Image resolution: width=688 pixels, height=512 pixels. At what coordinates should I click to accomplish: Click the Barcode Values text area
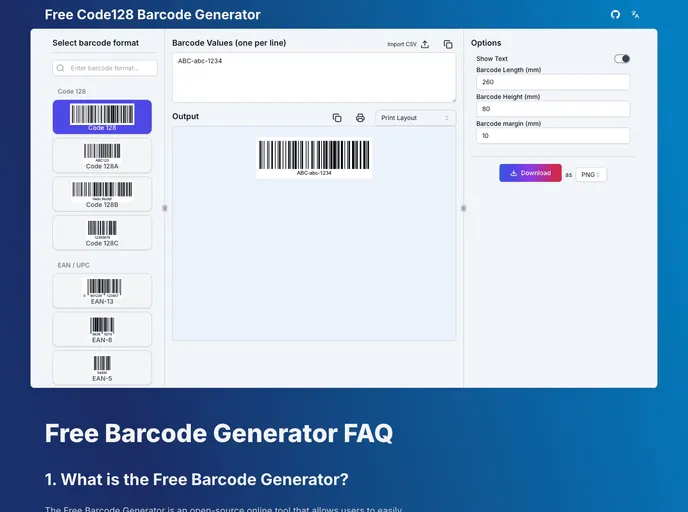(314, 78)
